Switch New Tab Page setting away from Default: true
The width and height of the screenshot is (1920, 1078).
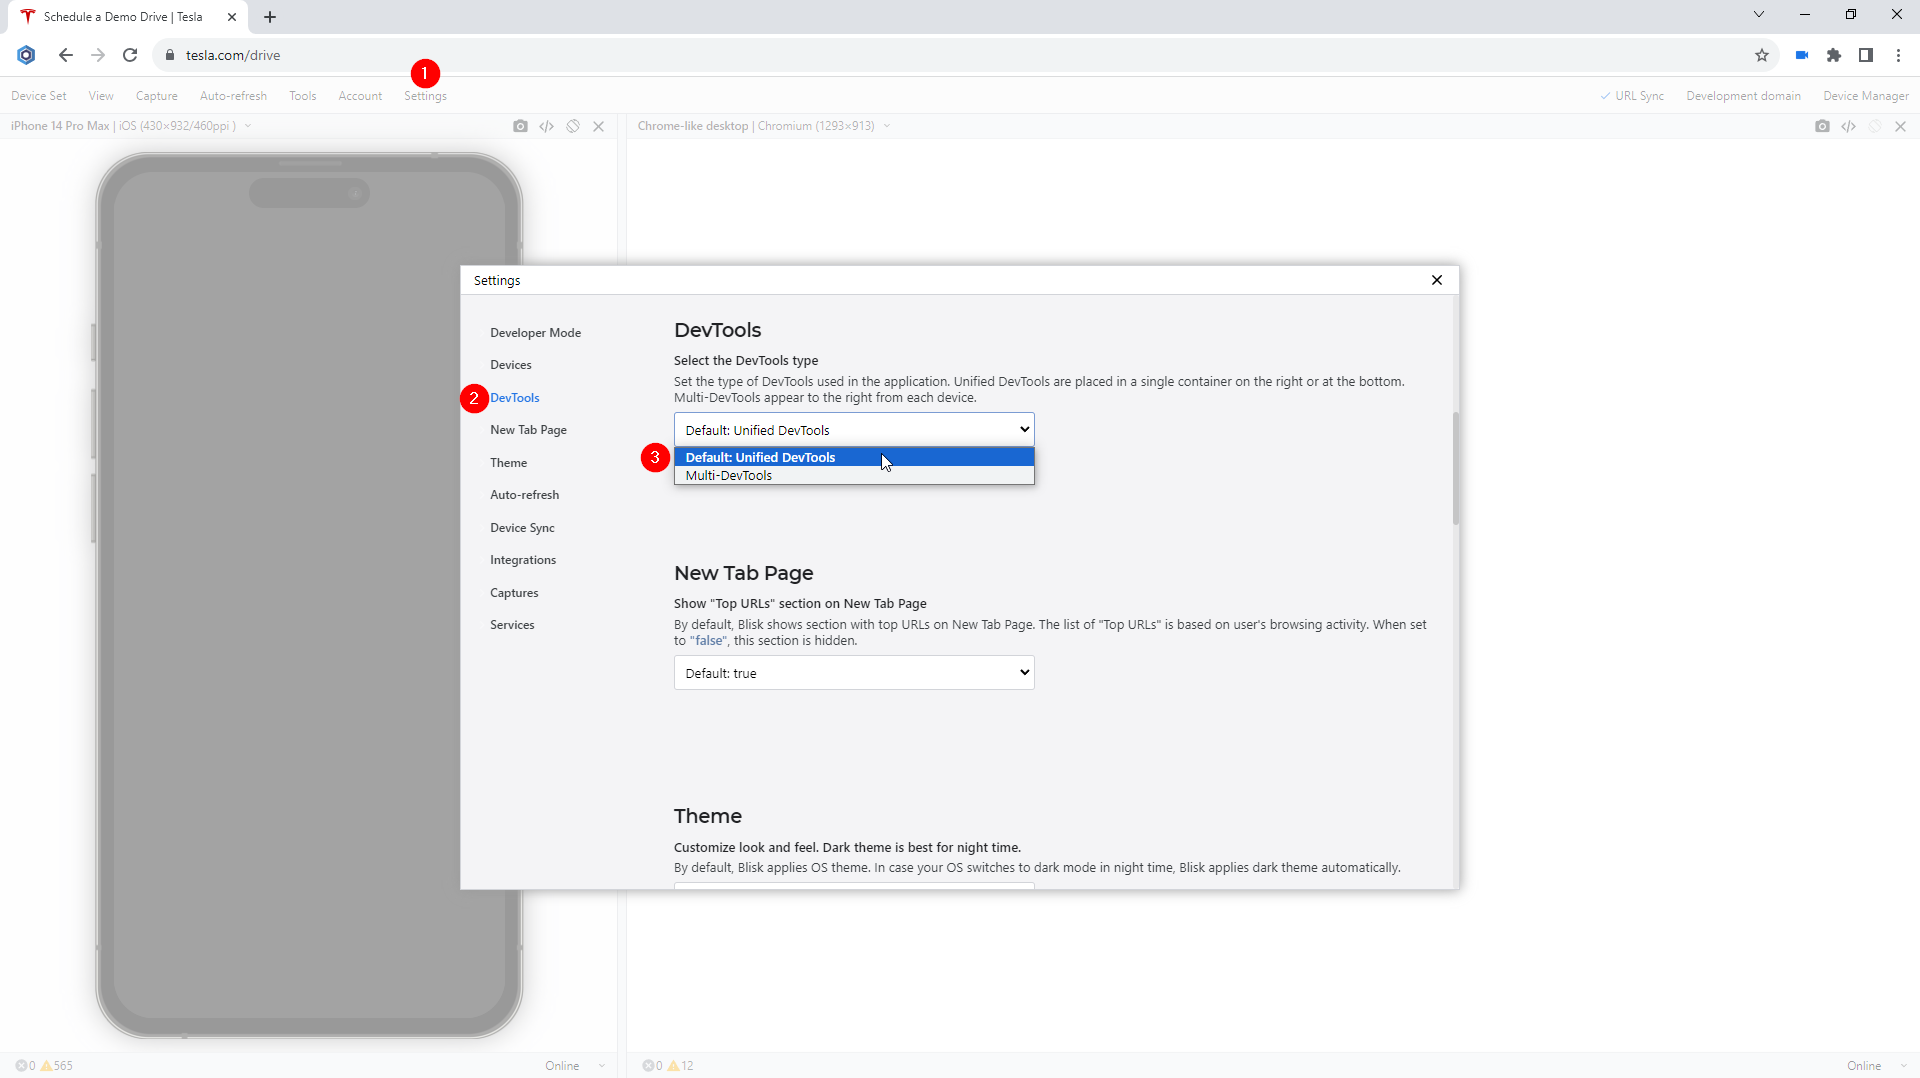(853, 672)
